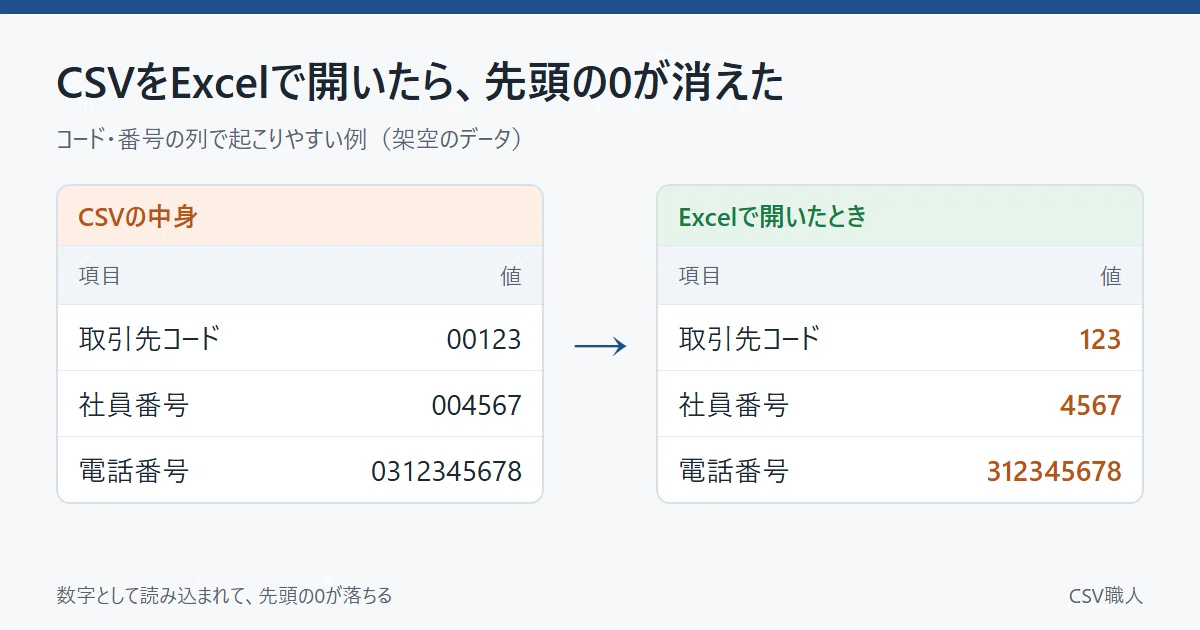The height and width of the screenshot is (630, 1200).
Task: Select '社員番号' in the Excelで開いたとき table
Action: click(x=734, y=405)
